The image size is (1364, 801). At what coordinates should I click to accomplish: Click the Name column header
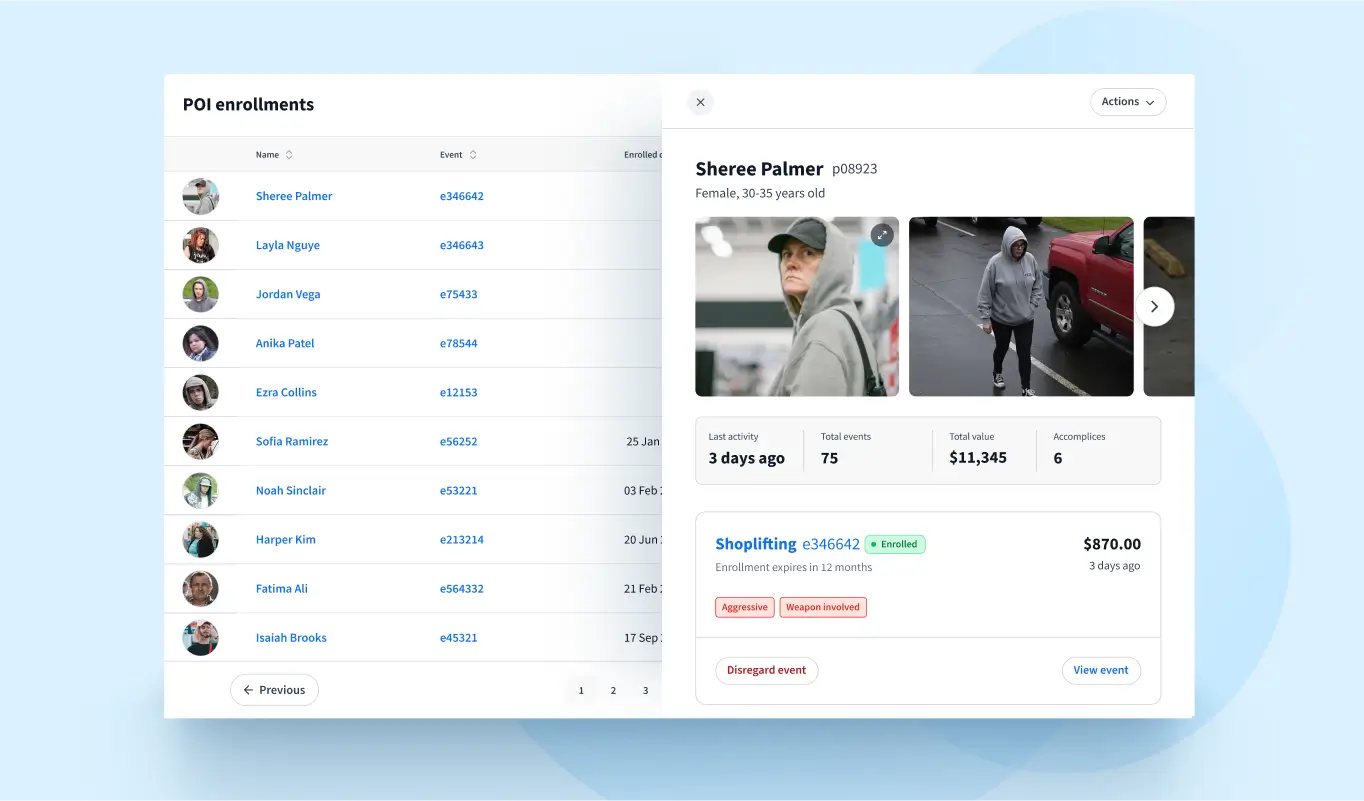[267, 155]
